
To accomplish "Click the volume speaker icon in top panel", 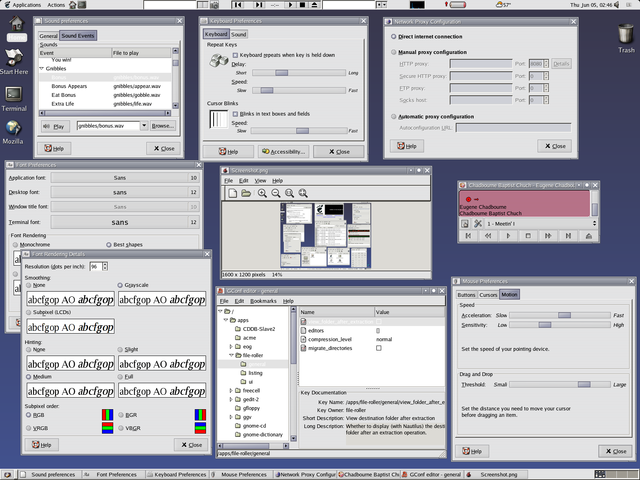I will coord(616,5).
